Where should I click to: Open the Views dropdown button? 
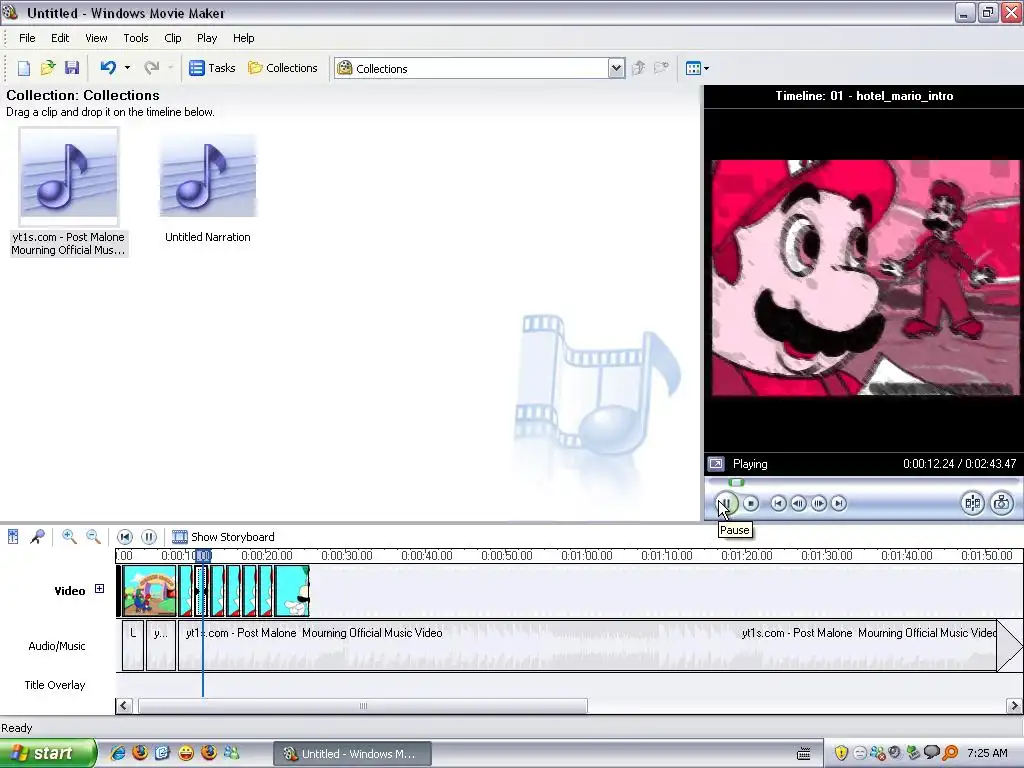point(697,68)
